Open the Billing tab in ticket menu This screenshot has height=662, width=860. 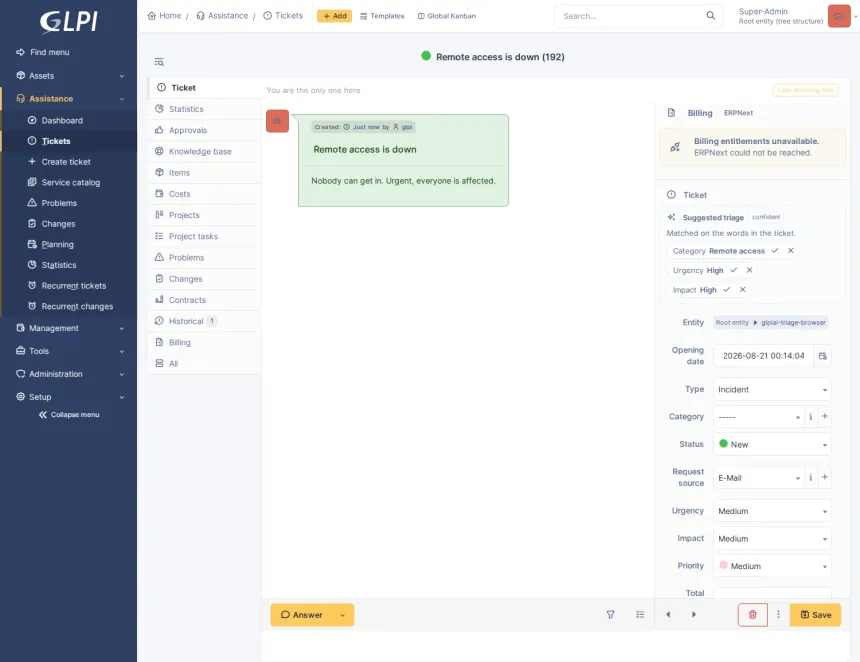click(x=204, y=343)
